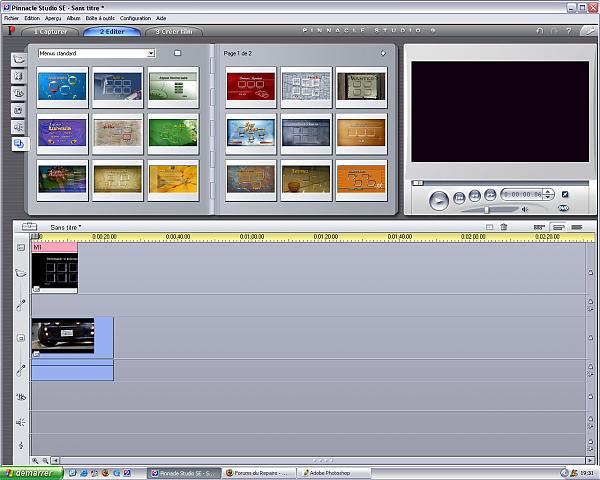Decrease the player timecode with down arrow
Viewport: 600px width, 480px height.
pyautogui.click(x=548, y=197)
